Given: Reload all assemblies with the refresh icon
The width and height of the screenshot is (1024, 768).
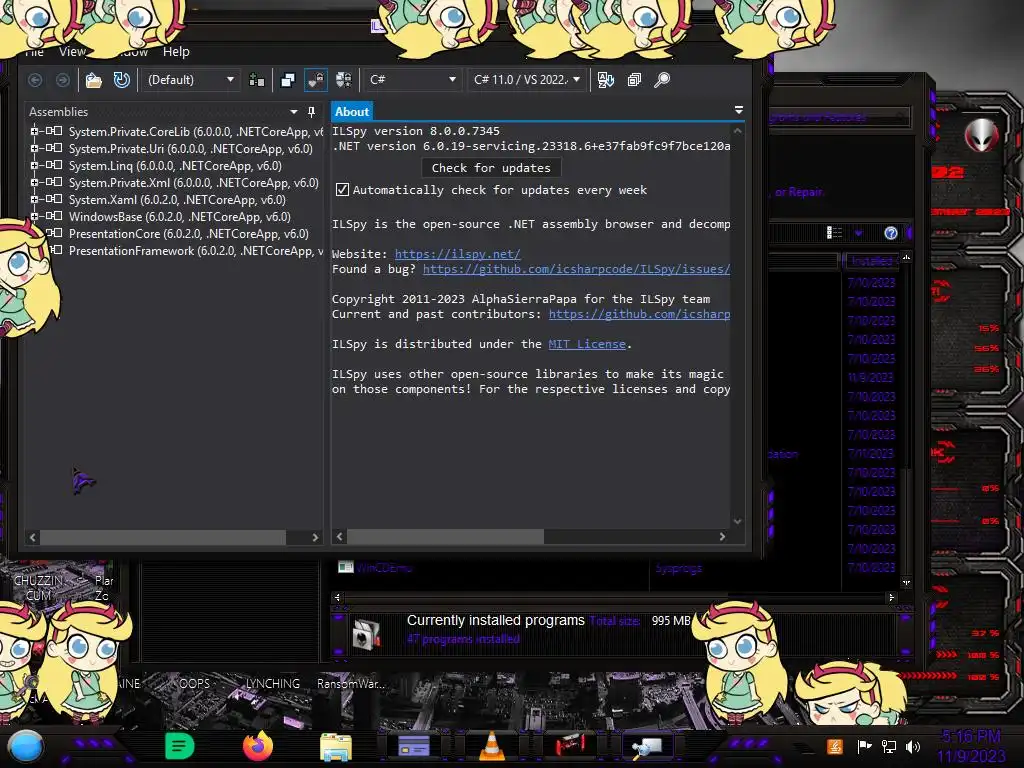Looking at the screenshot, I should tap(121, 80).
